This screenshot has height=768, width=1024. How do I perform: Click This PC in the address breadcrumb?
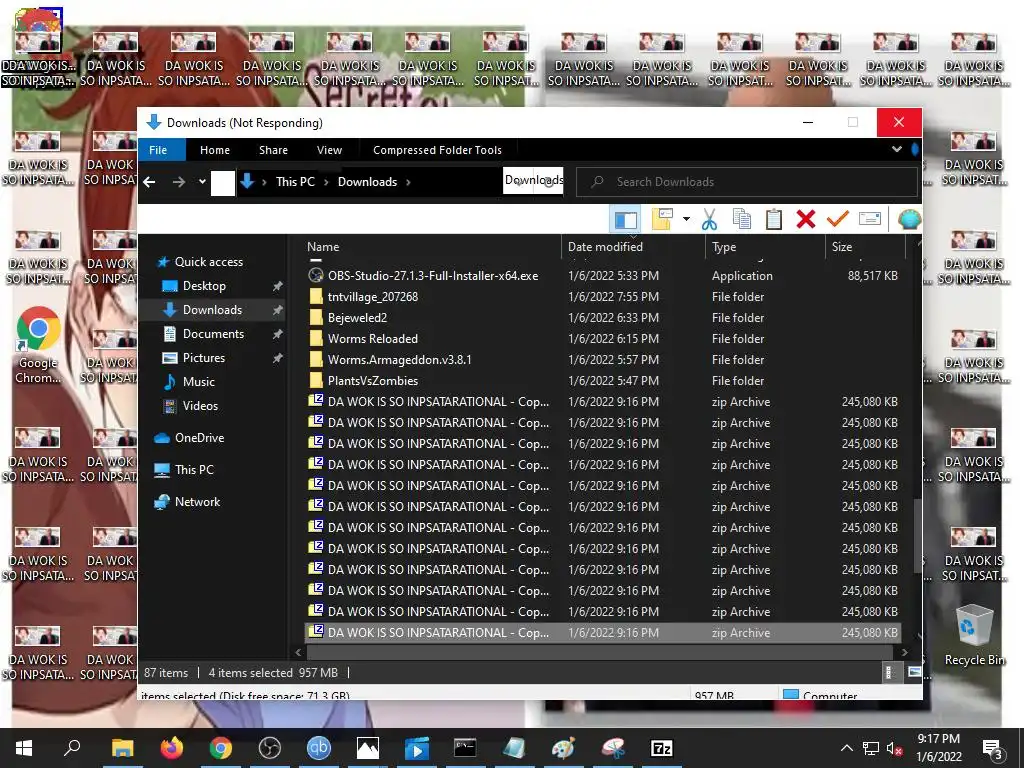coord(295,182)
